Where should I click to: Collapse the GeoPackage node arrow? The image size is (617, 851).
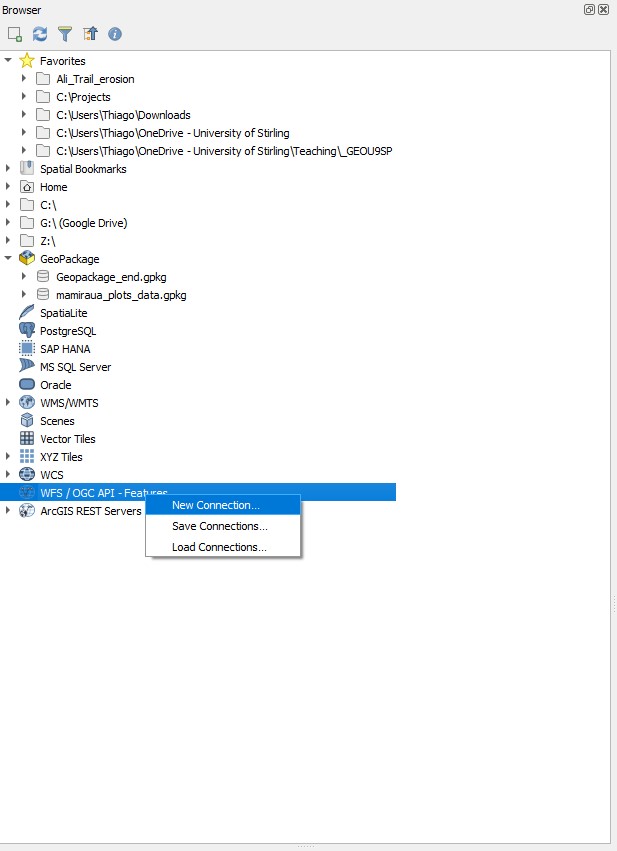(x=8, y=258)
